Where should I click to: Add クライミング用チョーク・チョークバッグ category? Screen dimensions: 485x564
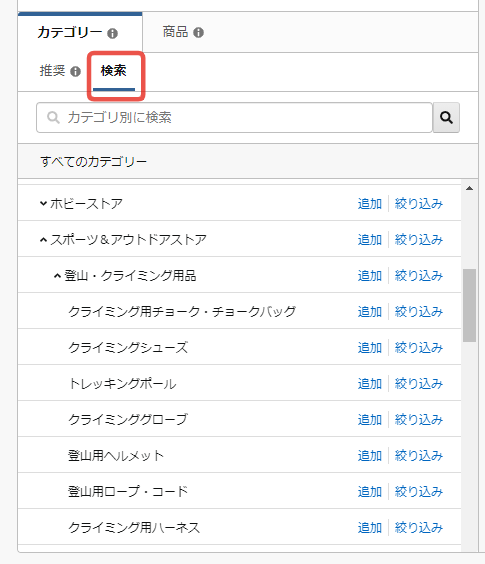click(x=370, y=312)
